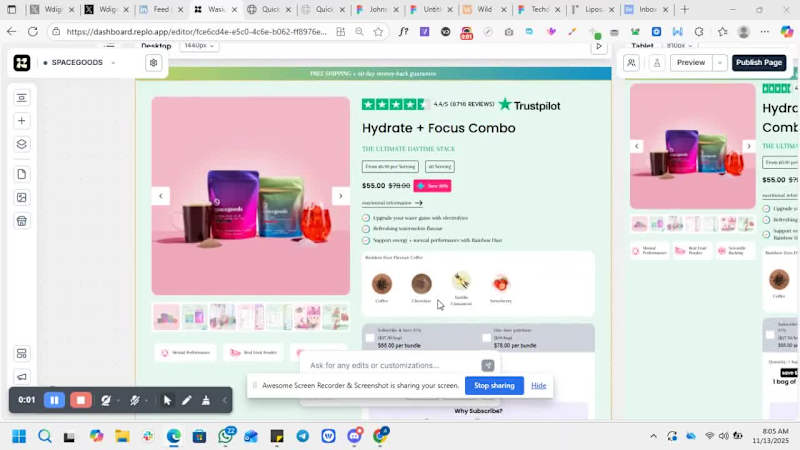This screenshot has height=450, width=800.
Task: Open the tablet width dropdown
Action: coord(680,46)
